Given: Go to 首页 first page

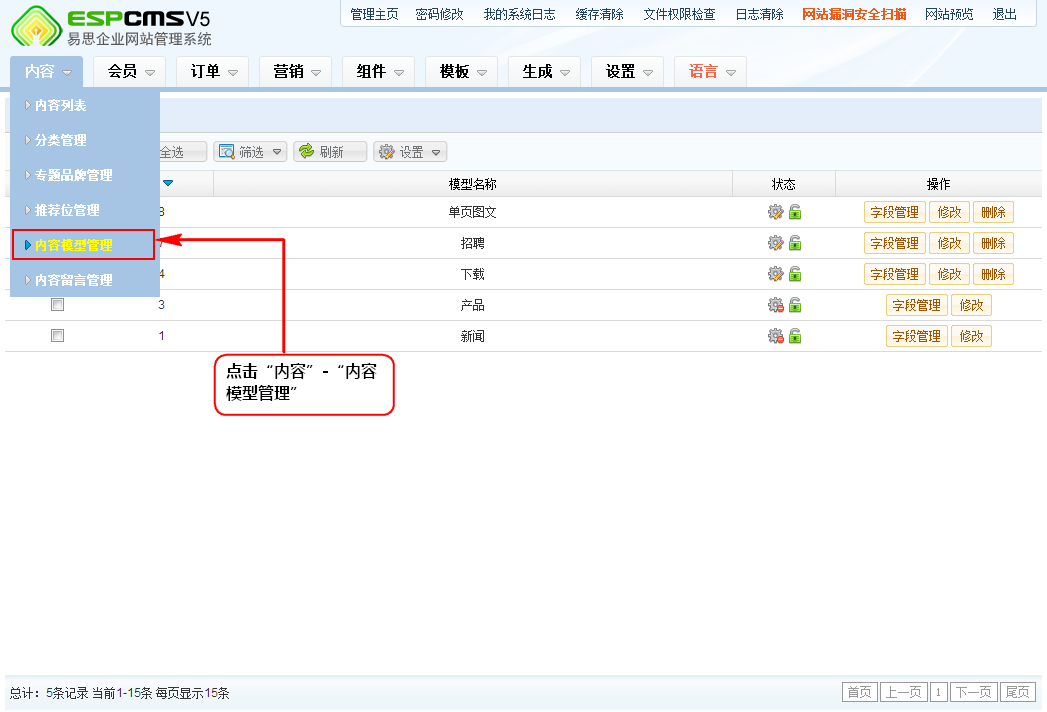Looking at the screenshot, I should click(859, 692).
